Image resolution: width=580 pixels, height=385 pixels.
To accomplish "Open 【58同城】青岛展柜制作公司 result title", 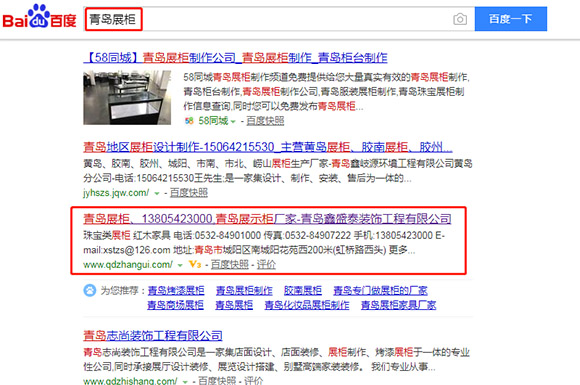I will [235, 58].
